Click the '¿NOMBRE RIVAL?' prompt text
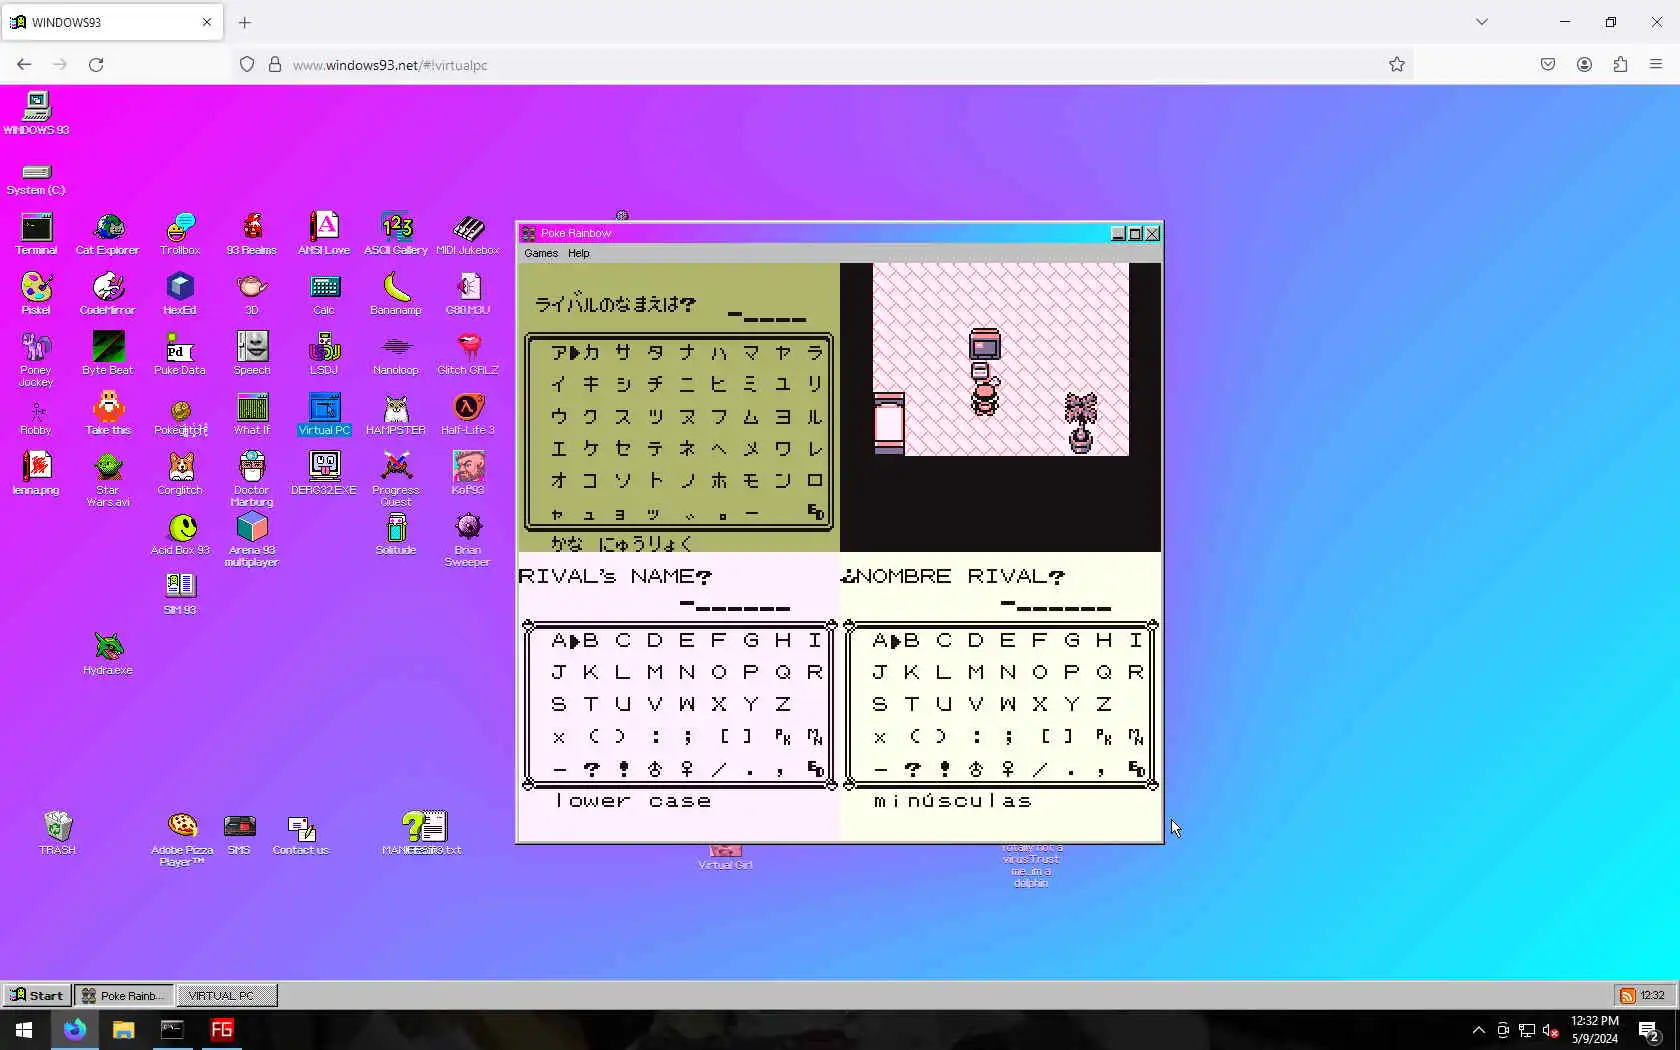This screenshot has height=1050, width=1680. click(x=953, y=576)
